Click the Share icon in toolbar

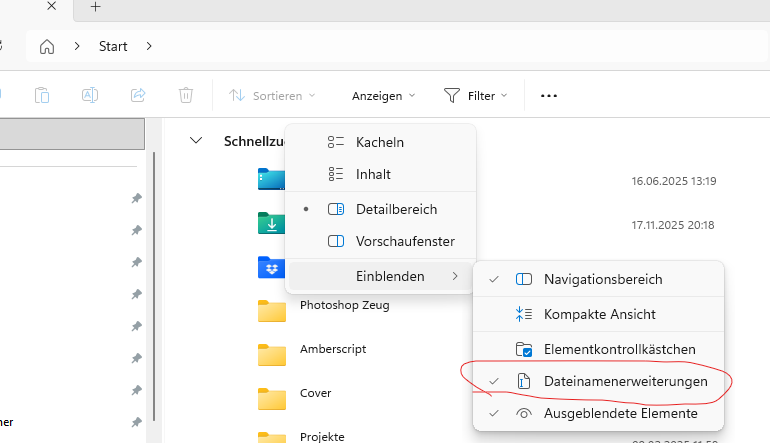[x=138, y=96]
